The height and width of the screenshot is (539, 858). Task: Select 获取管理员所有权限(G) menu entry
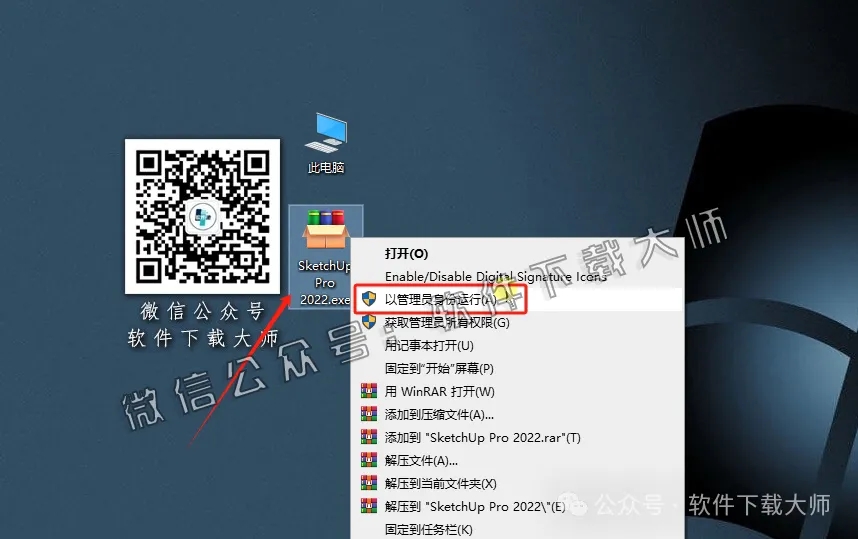click(447, 322)
